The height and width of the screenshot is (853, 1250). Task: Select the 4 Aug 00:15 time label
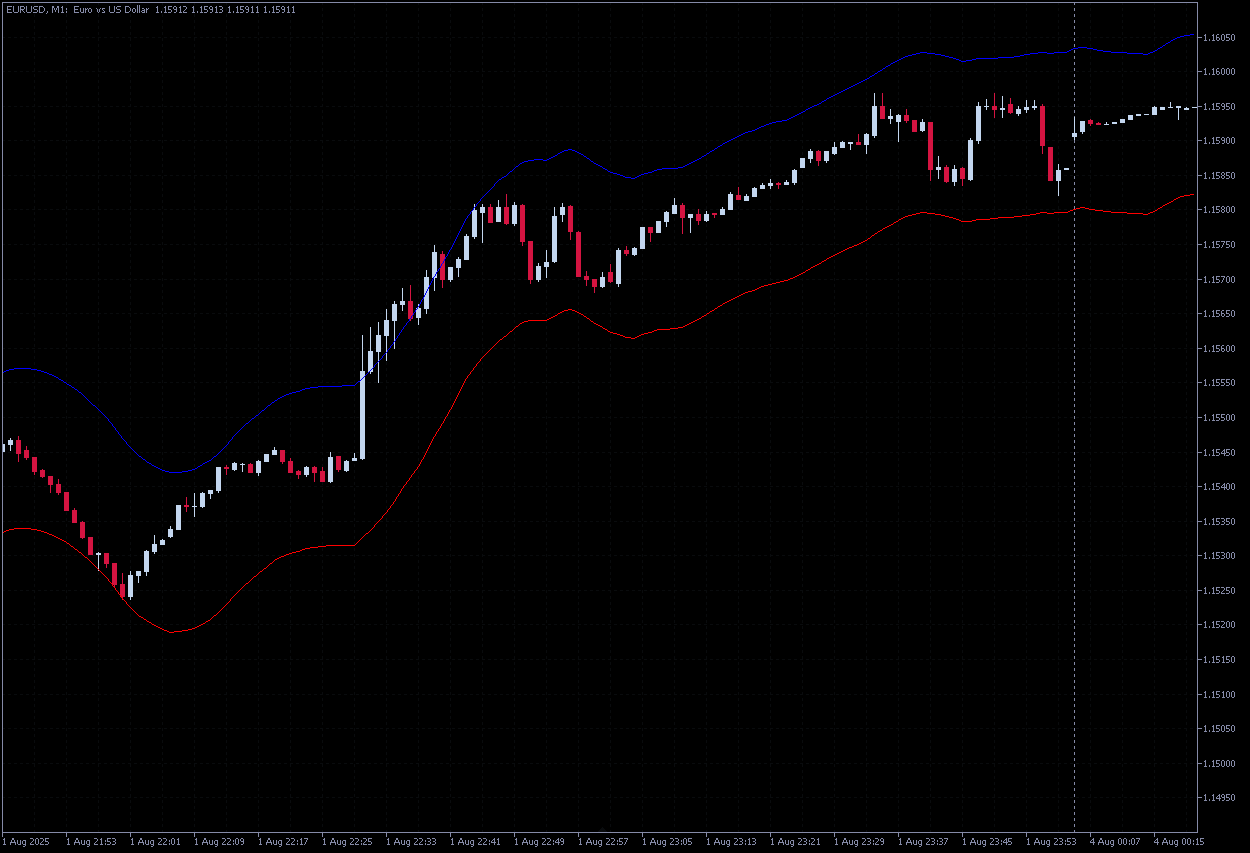(1178, 842)
